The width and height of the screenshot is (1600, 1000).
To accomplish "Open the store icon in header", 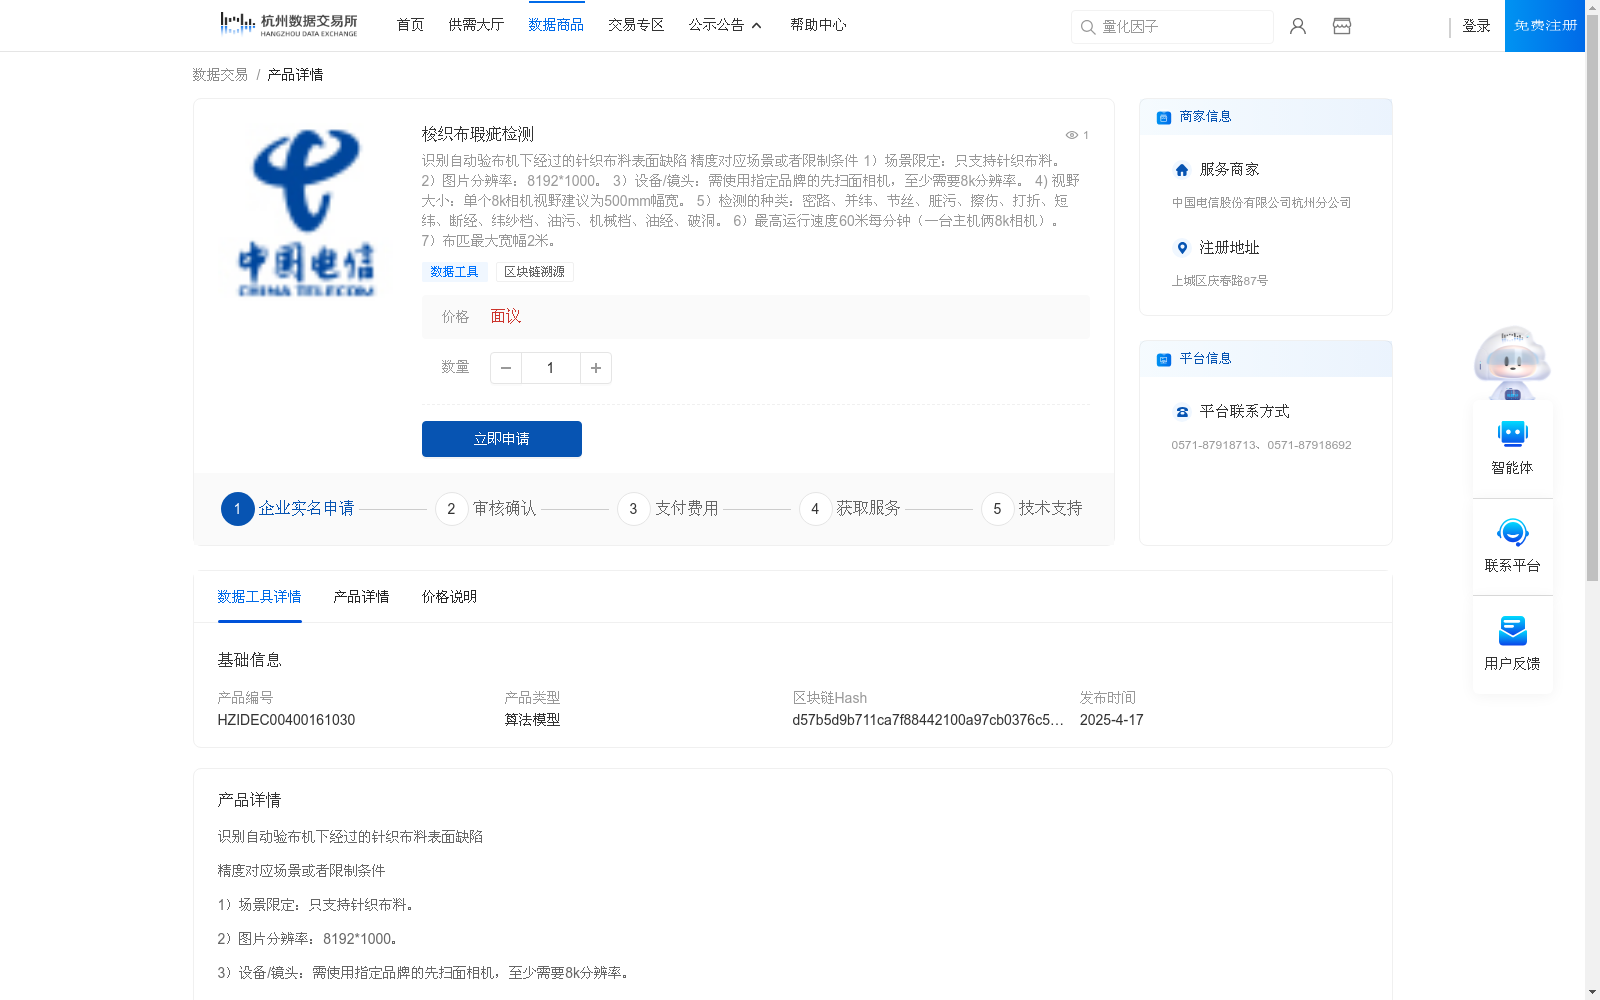I will pyautogui.click(x=1342, y=26).
